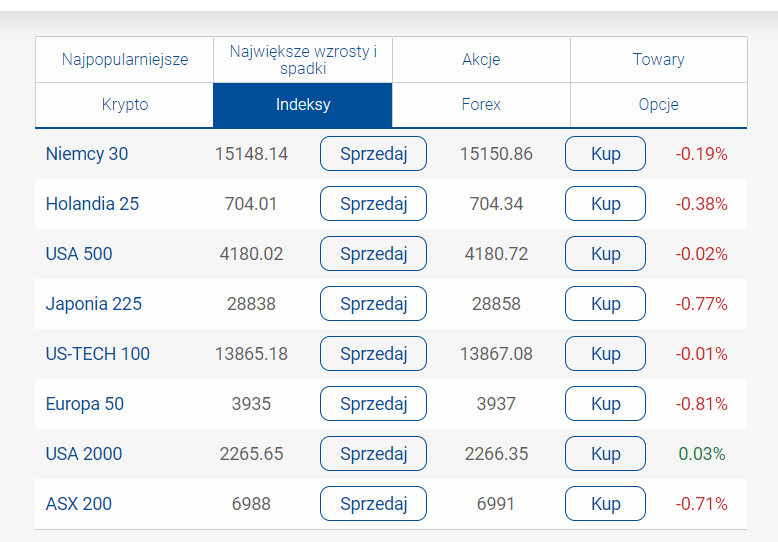Screen dimensions: 778x542
Task: Click Sprzedaj in the Japonia 225 row
Action: click(x=373, y=304)
